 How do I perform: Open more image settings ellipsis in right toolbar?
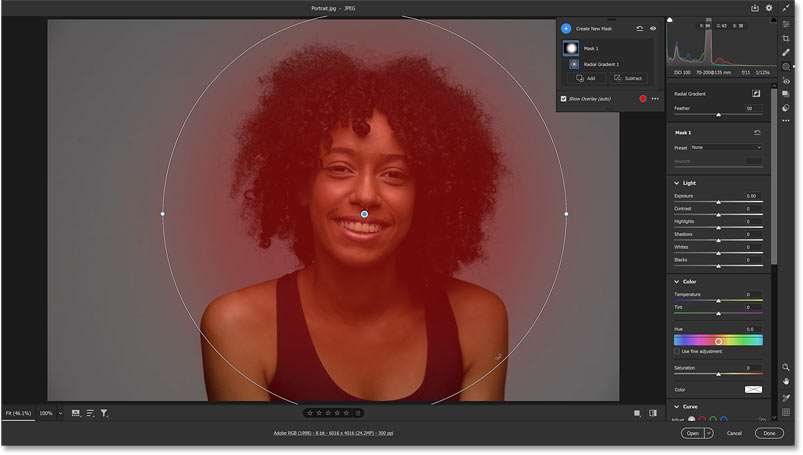[786, 120]
